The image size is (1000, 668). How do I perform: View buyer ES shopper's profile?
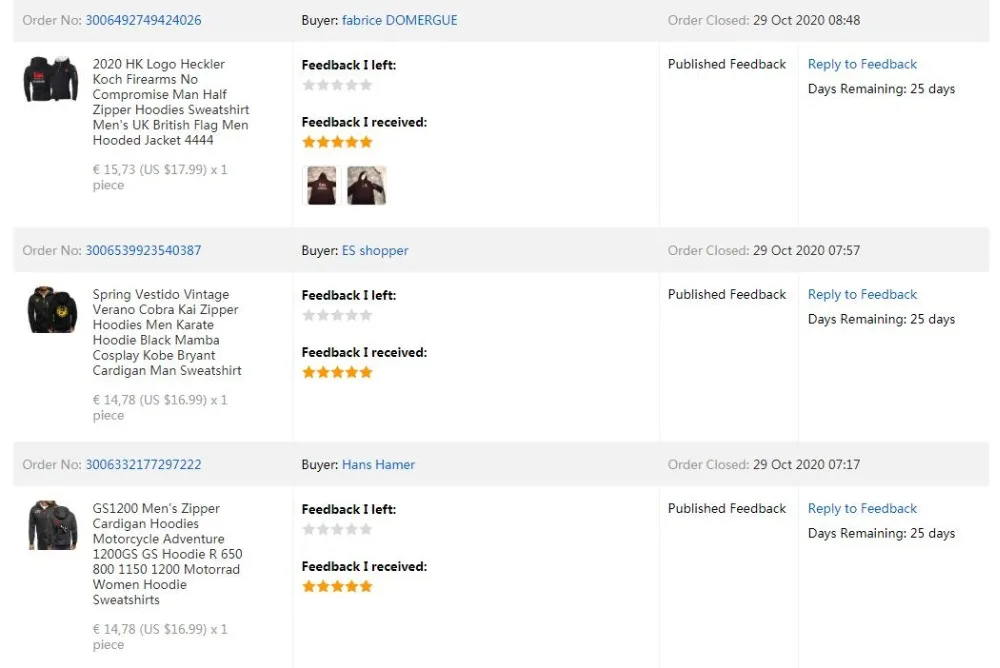375,250
